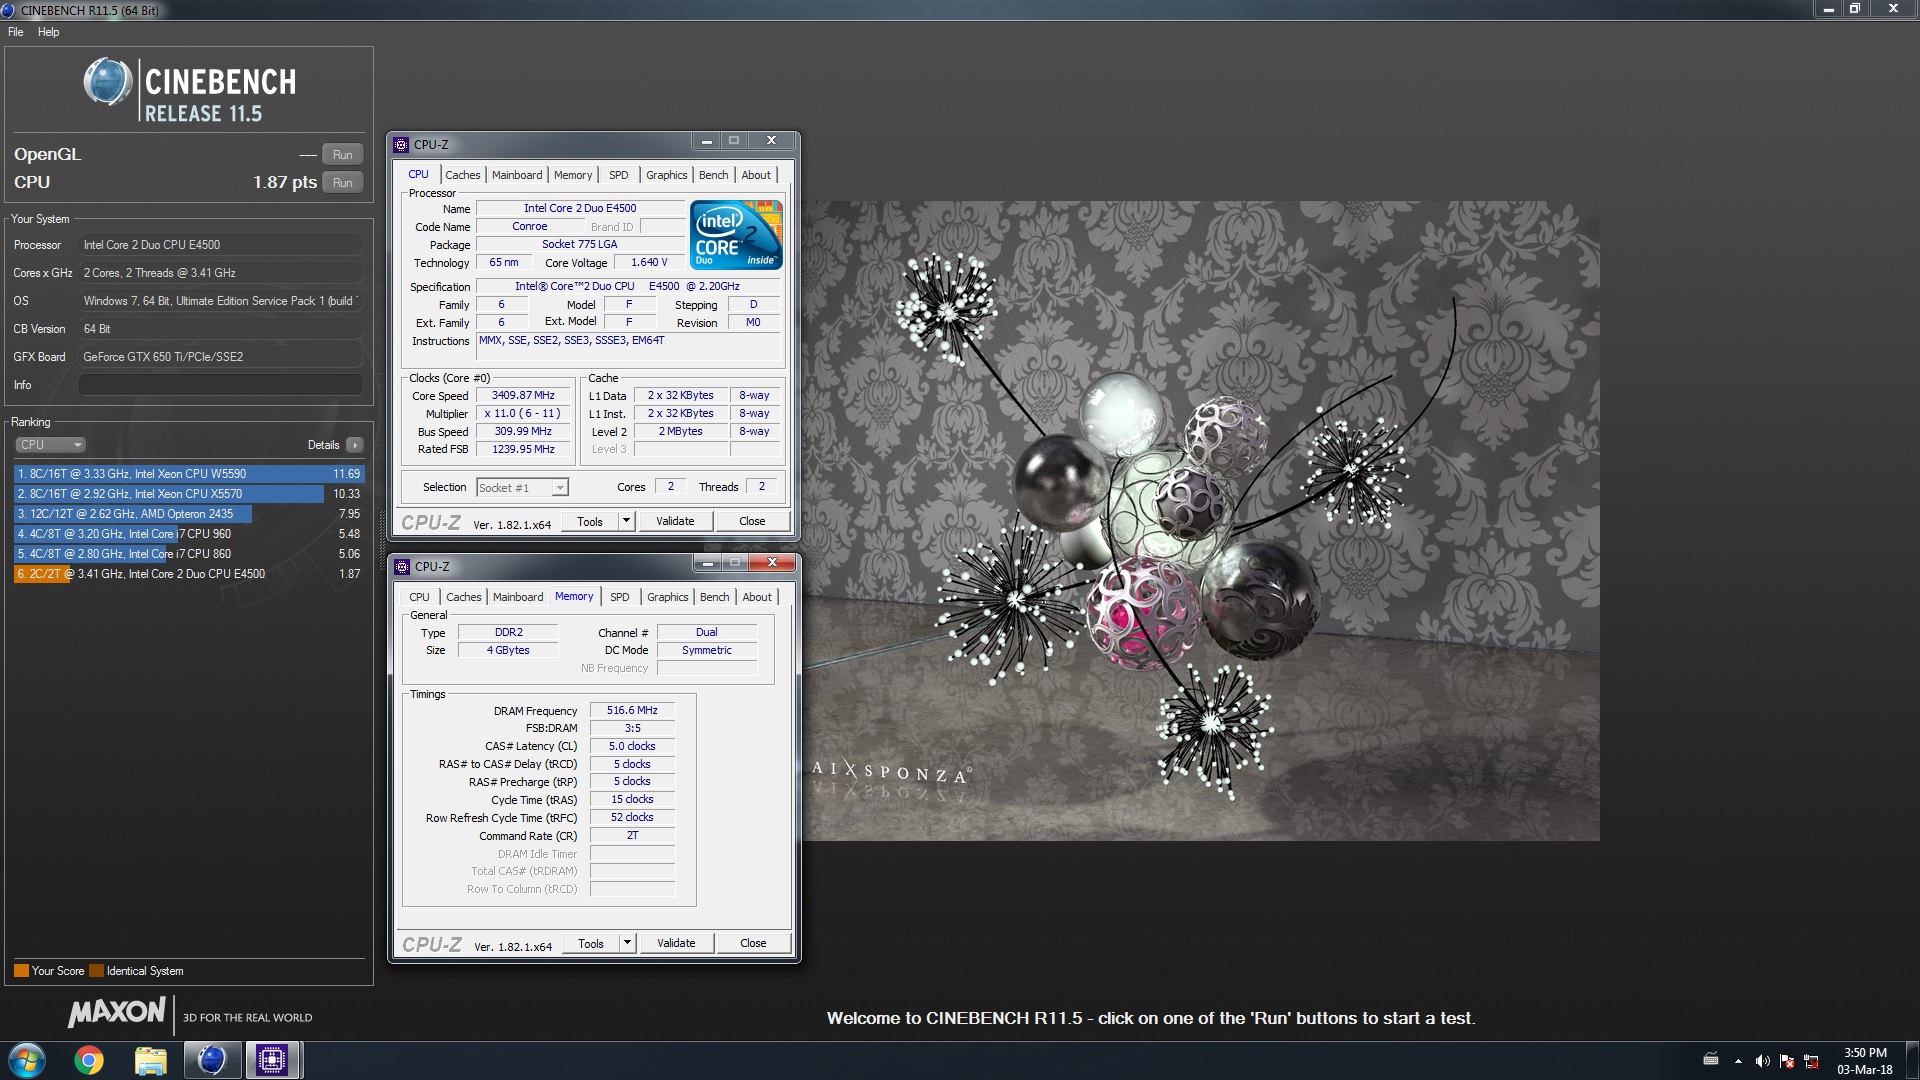Show hidden tray icons arrow

coord(1738,1061)
